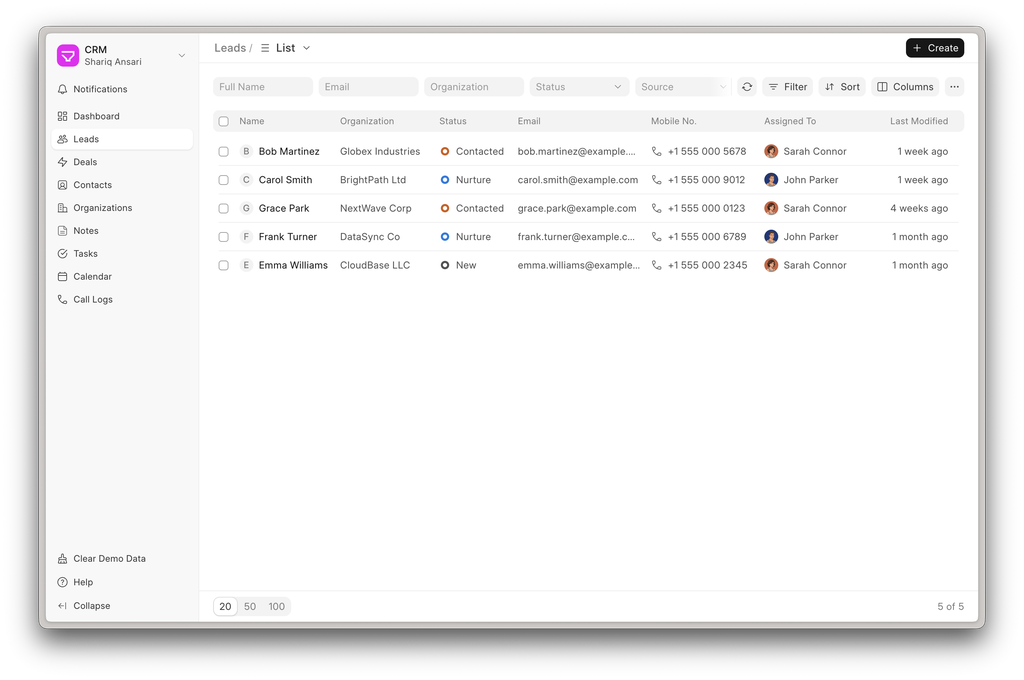Screen dimensions: 1024x680
Task: Open the Status filter dropdown
Action: coord(579,87)
